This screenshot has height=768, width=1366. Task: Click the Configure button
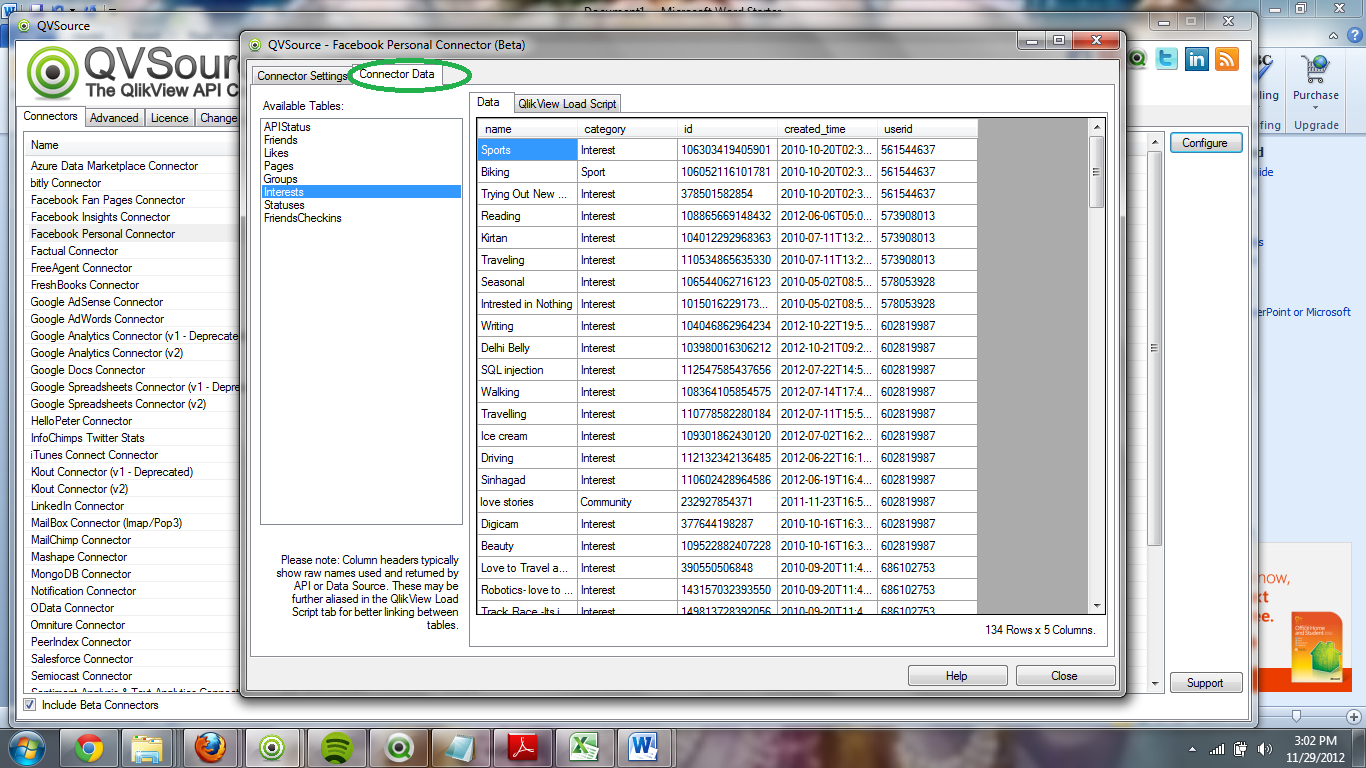1205,143
